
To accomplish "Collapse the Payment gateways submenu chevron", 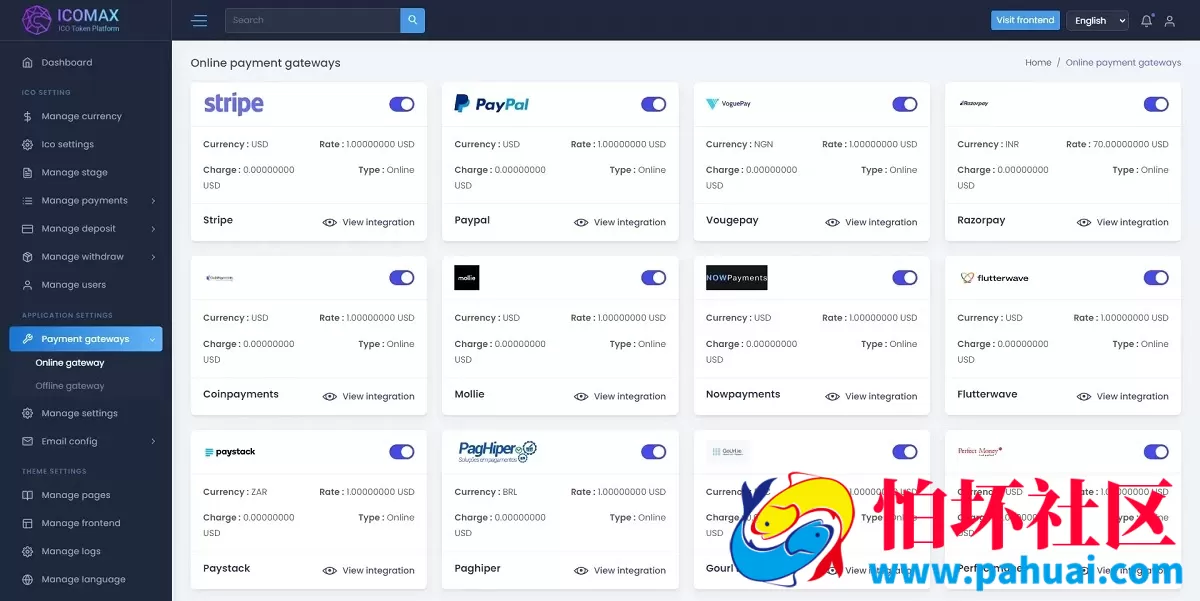I will [x=152, y=339].
